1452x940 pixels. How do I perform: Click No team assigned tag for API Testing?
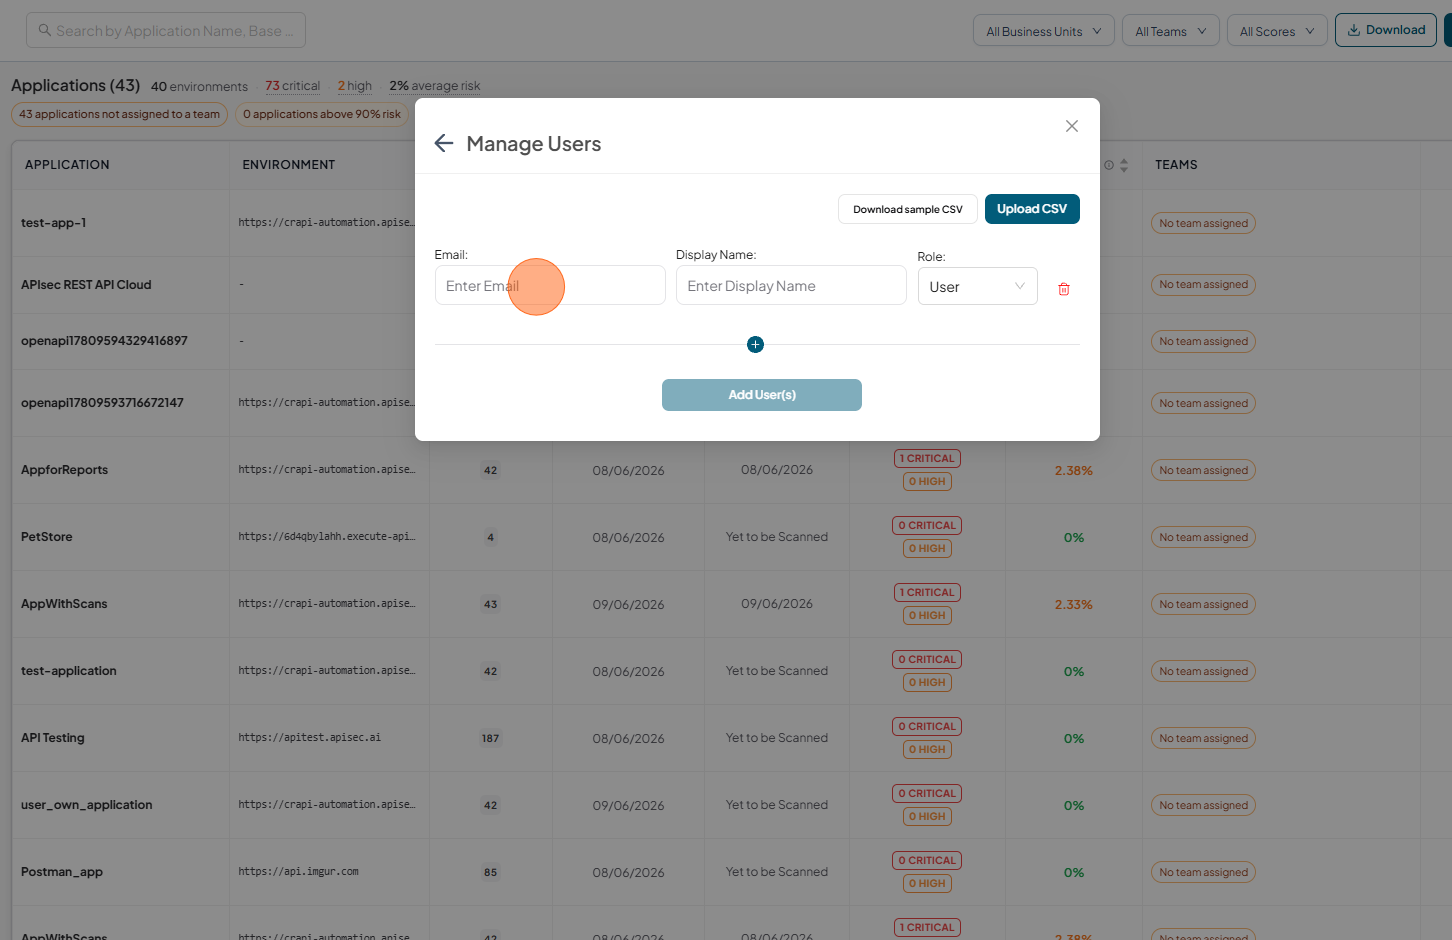(x=1203, y=739)
